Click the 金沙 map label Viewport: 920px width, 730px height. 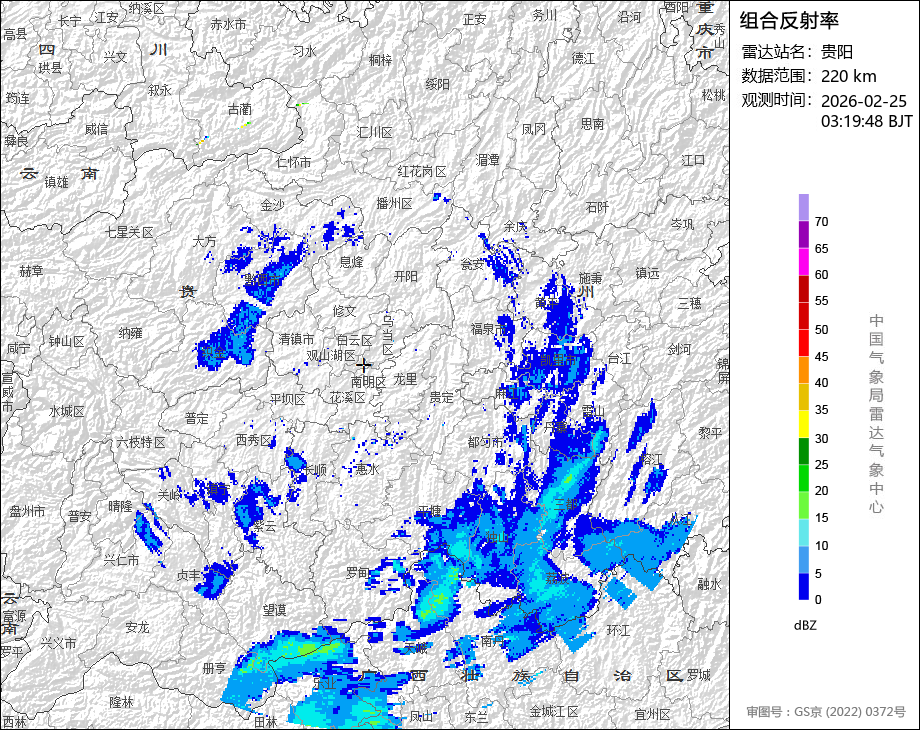[272, 205]
